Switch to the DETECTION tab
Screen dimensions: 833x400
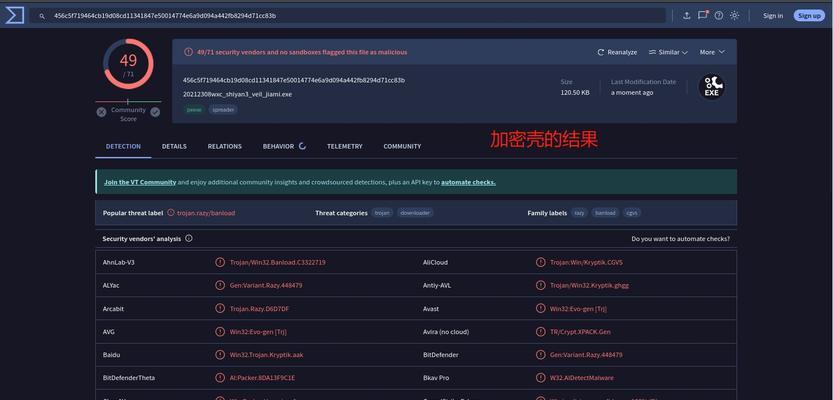point(123,146)
